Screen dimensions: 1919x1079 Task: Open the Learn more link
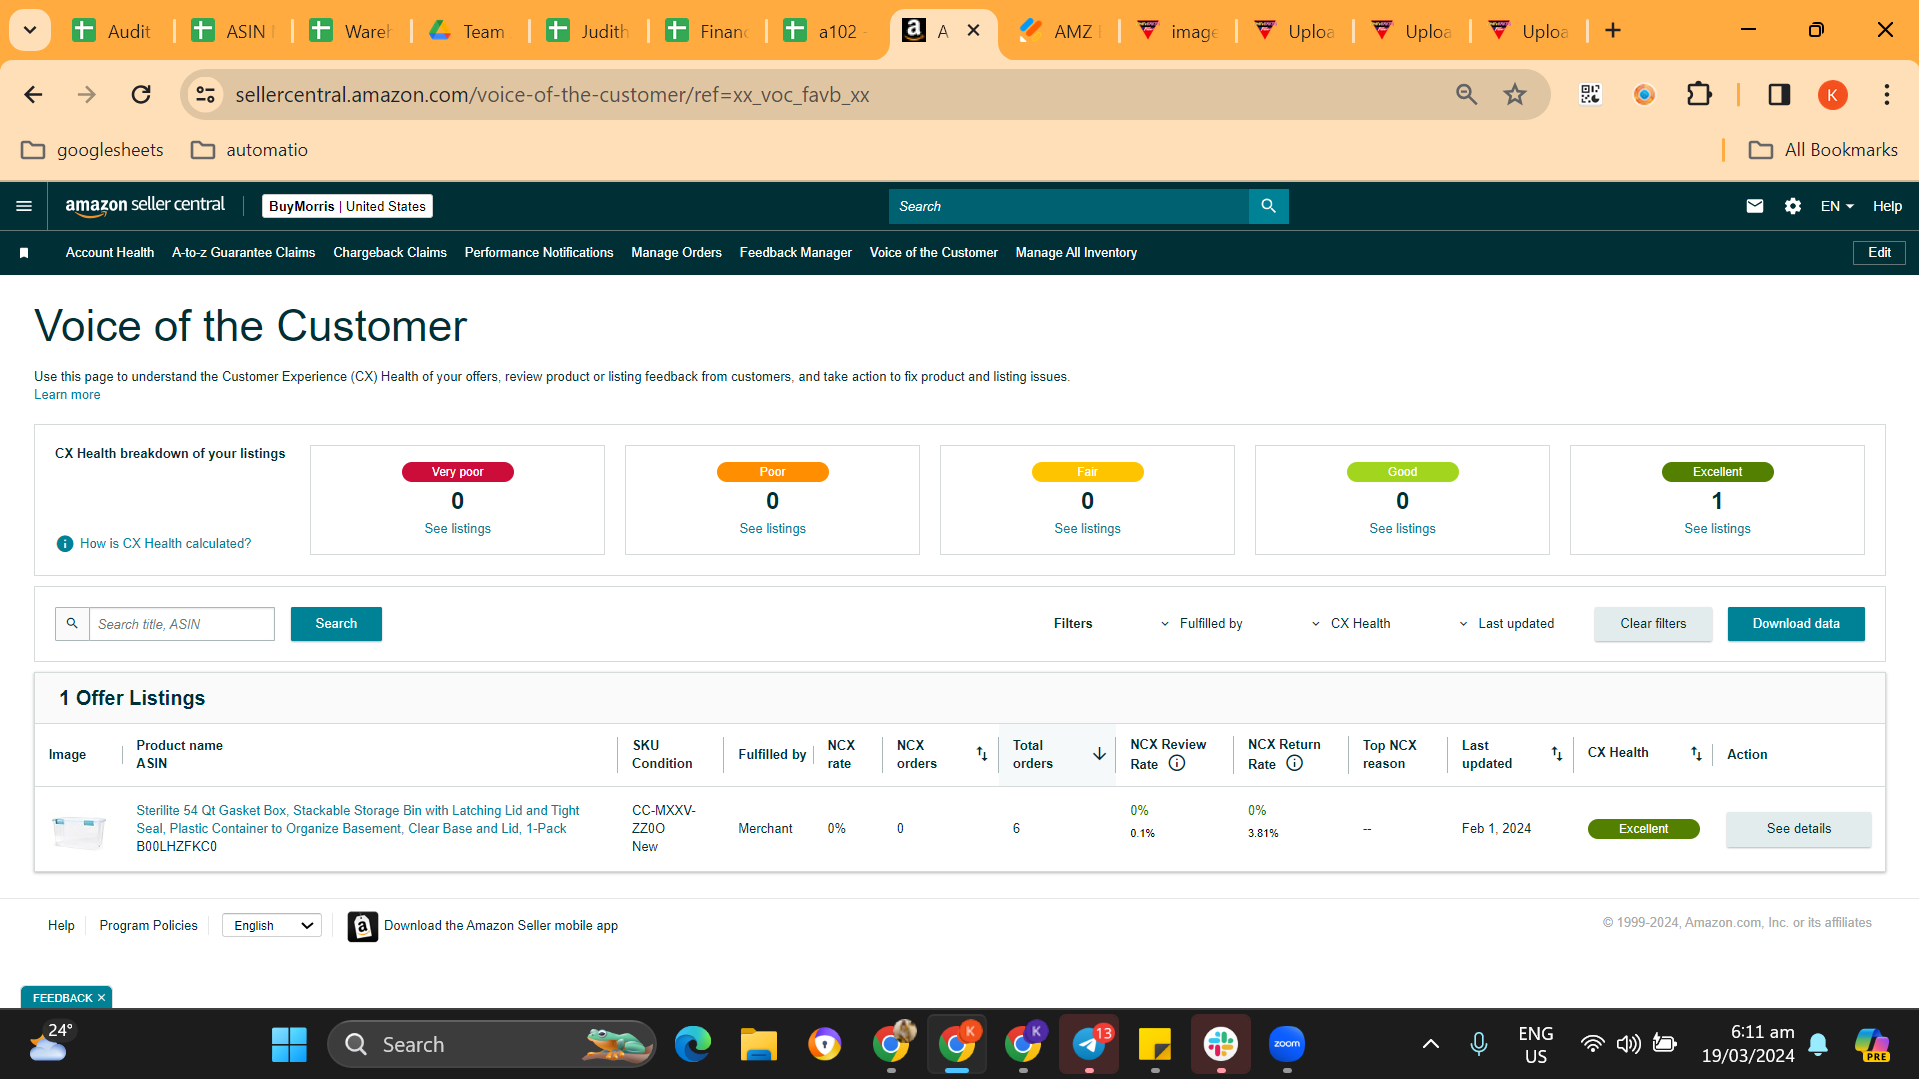point(67,395)
